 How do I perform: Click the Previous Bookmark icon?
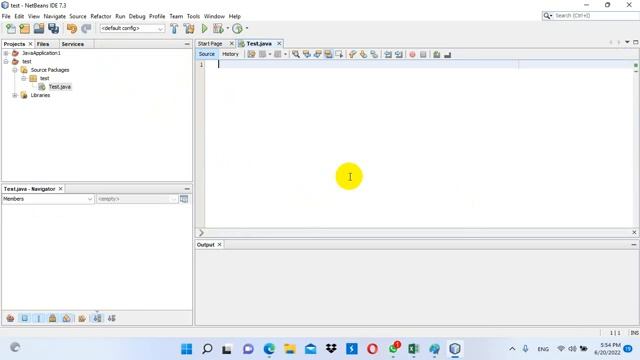click(353, 54)
